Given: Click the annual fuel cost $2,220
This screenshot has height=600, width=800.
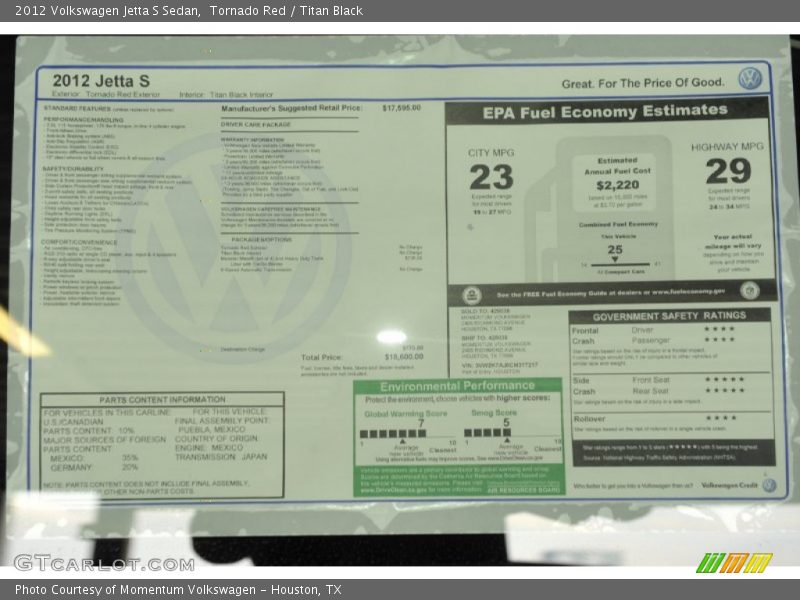Looking at the screenshot, I should 617,185.
